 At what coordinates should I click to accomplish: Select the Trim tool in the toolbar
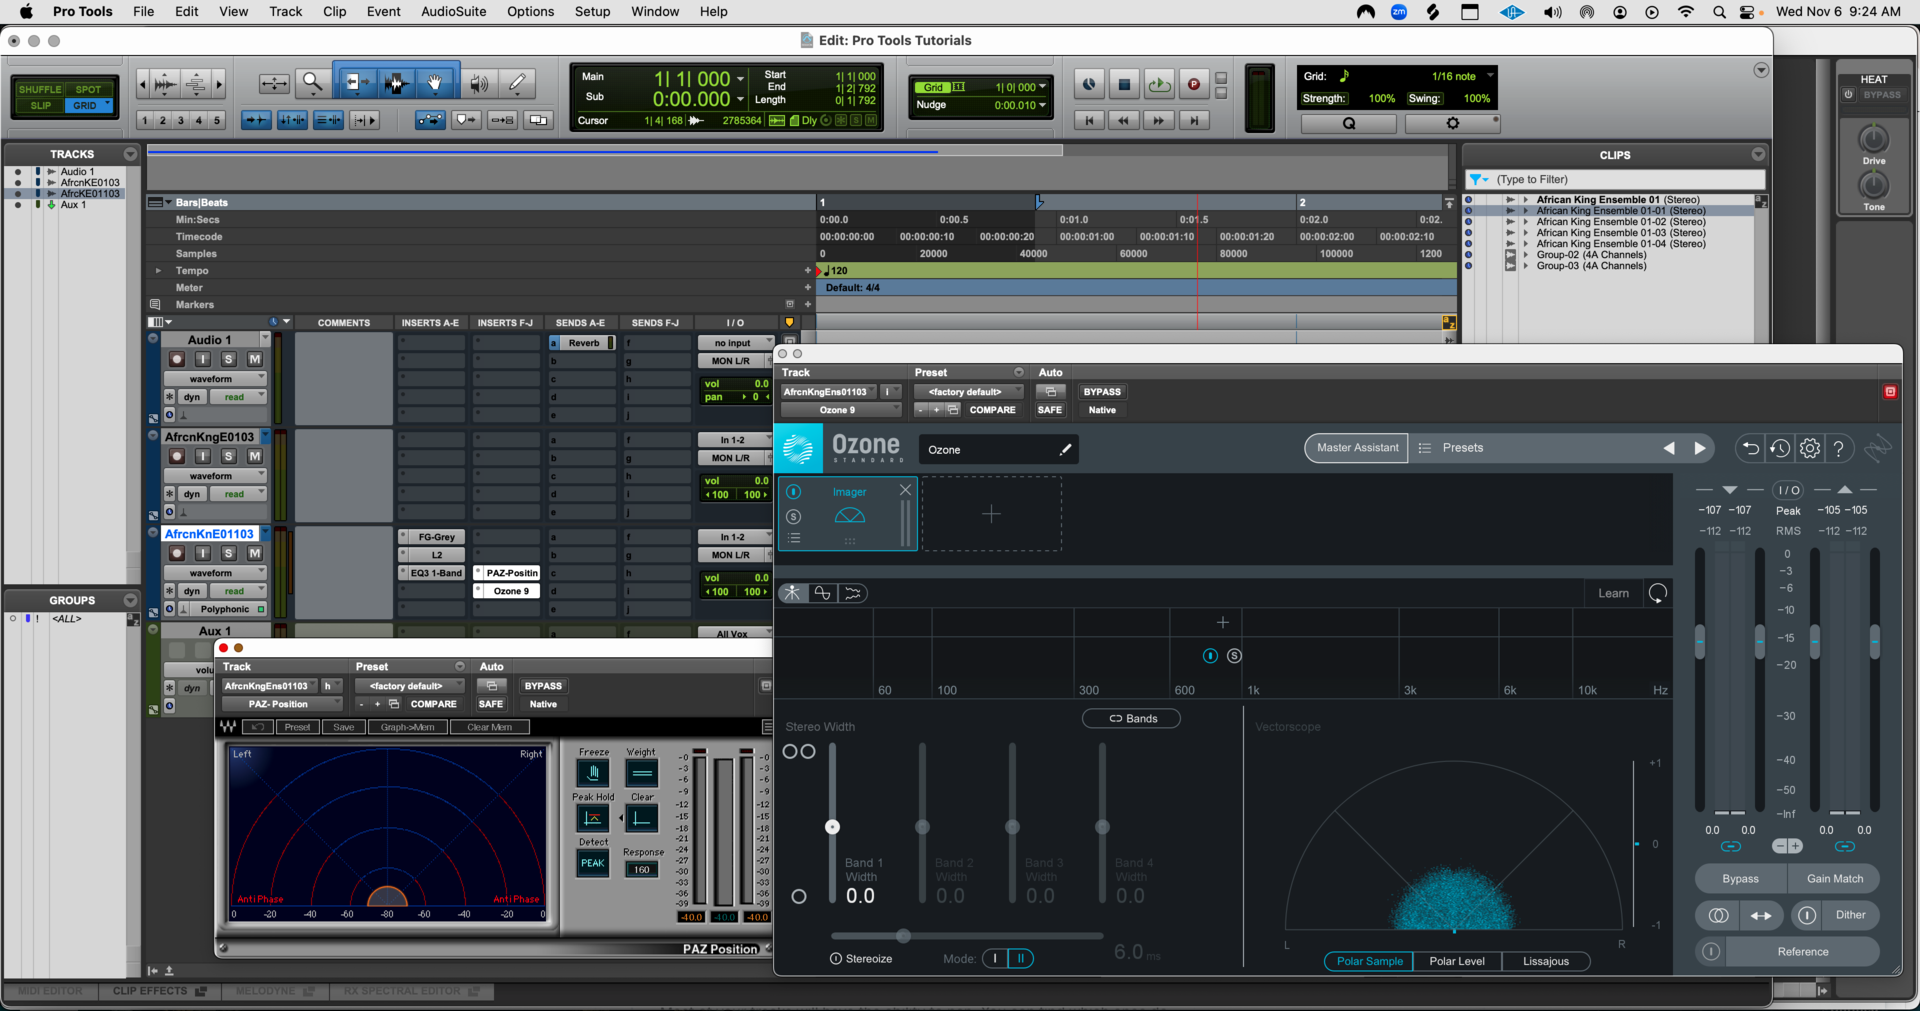coord(355,83)
